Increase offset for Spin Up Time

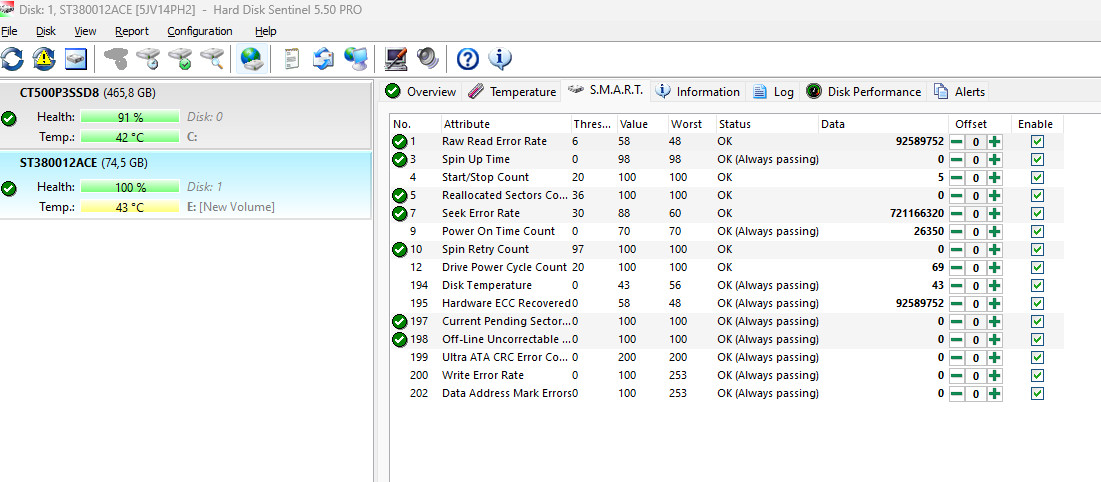994,160
